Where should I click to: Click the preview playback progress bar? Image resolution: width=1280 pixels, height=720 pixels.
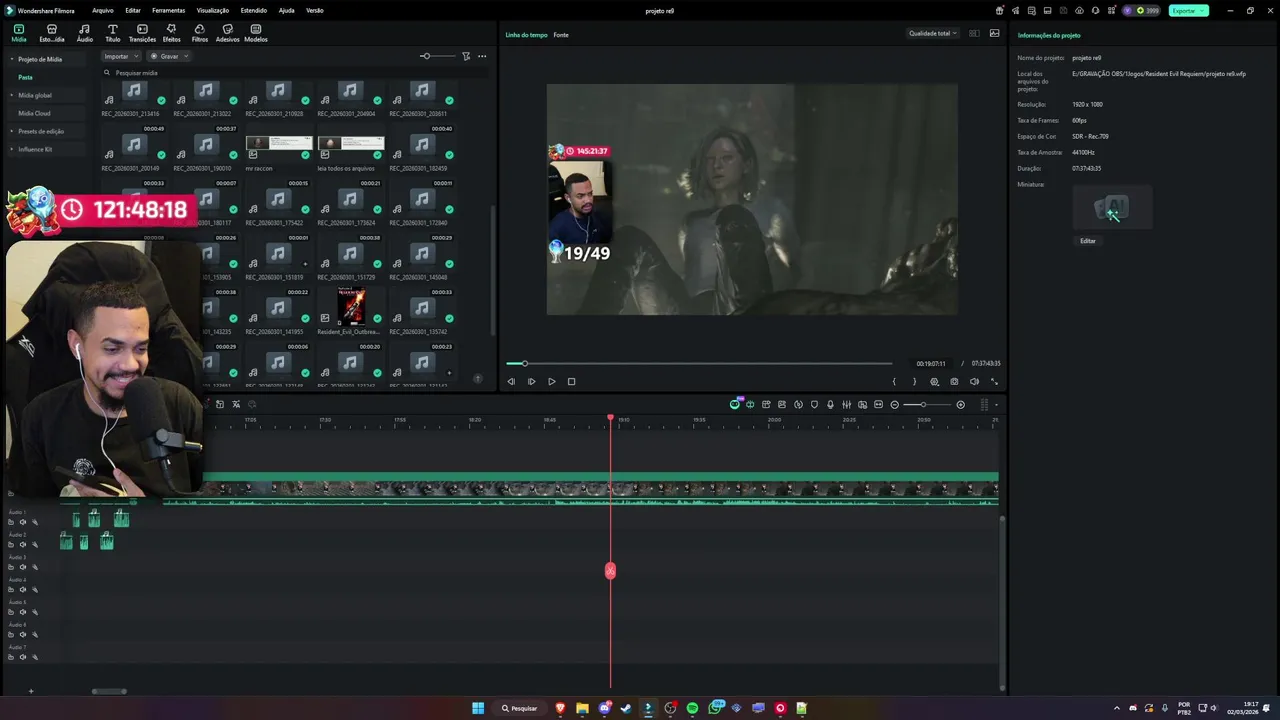click(699, 363)
